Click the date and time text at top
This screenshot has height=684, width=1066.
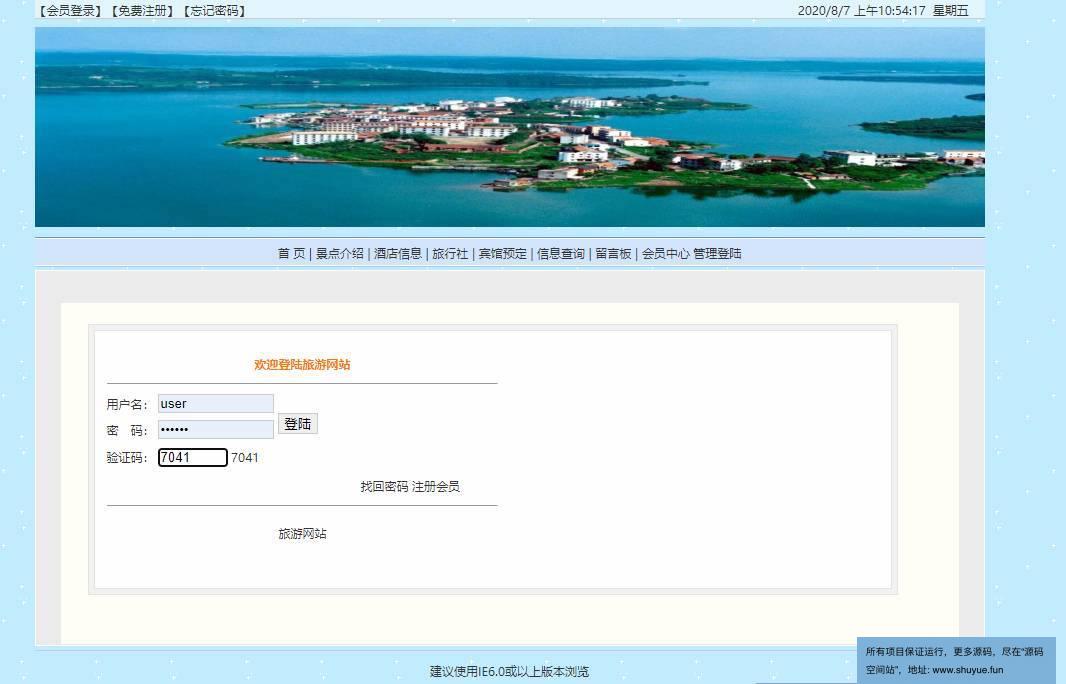point(882,11)
